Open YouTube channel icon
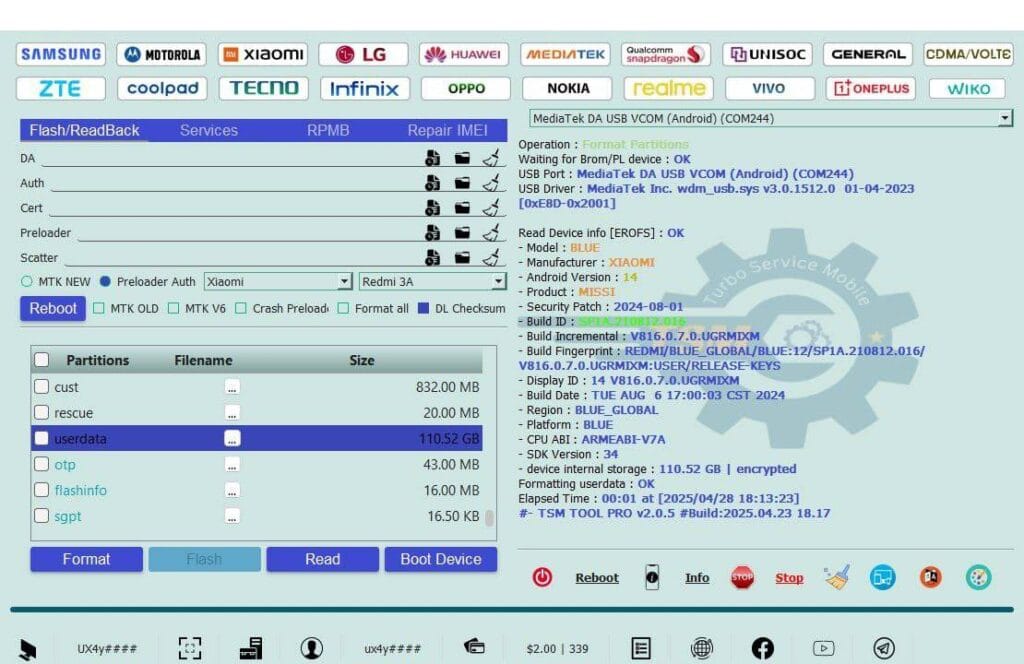This screenshot has height=664, width=1024. 824,648
